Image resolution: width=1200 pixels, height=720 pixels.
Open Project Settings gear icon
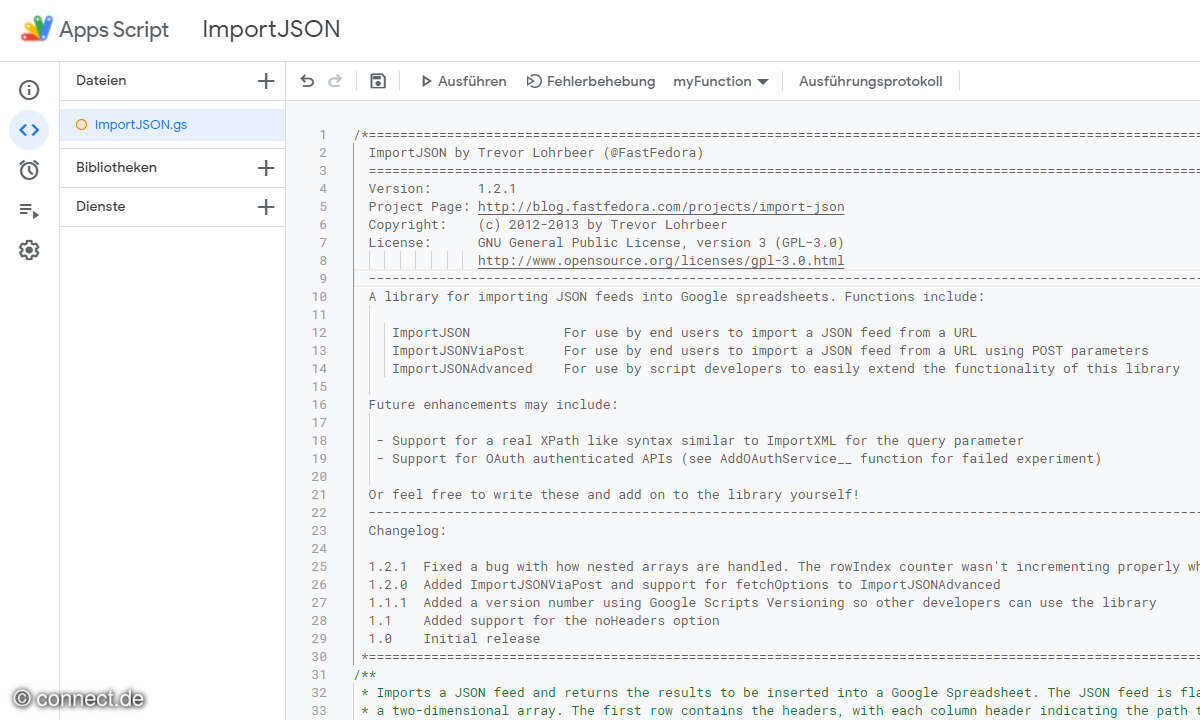tap(29, 250)
